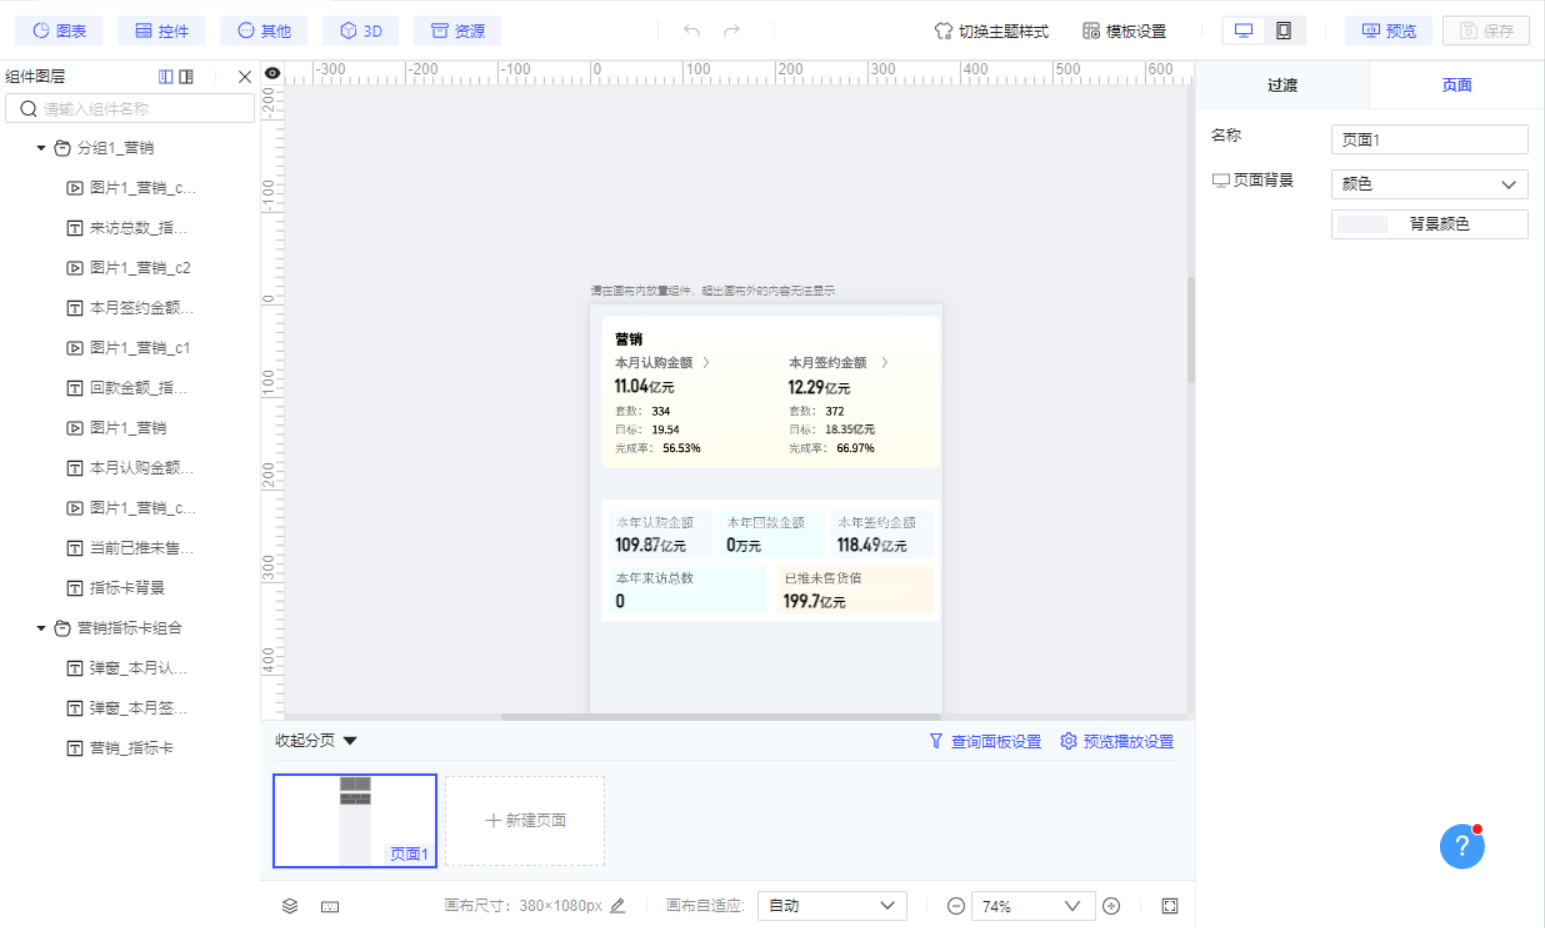This screenshot has height=928, width=1545.
Task: Collapse the 营销指标卡组合 group
Action: [x=41, y=628]
